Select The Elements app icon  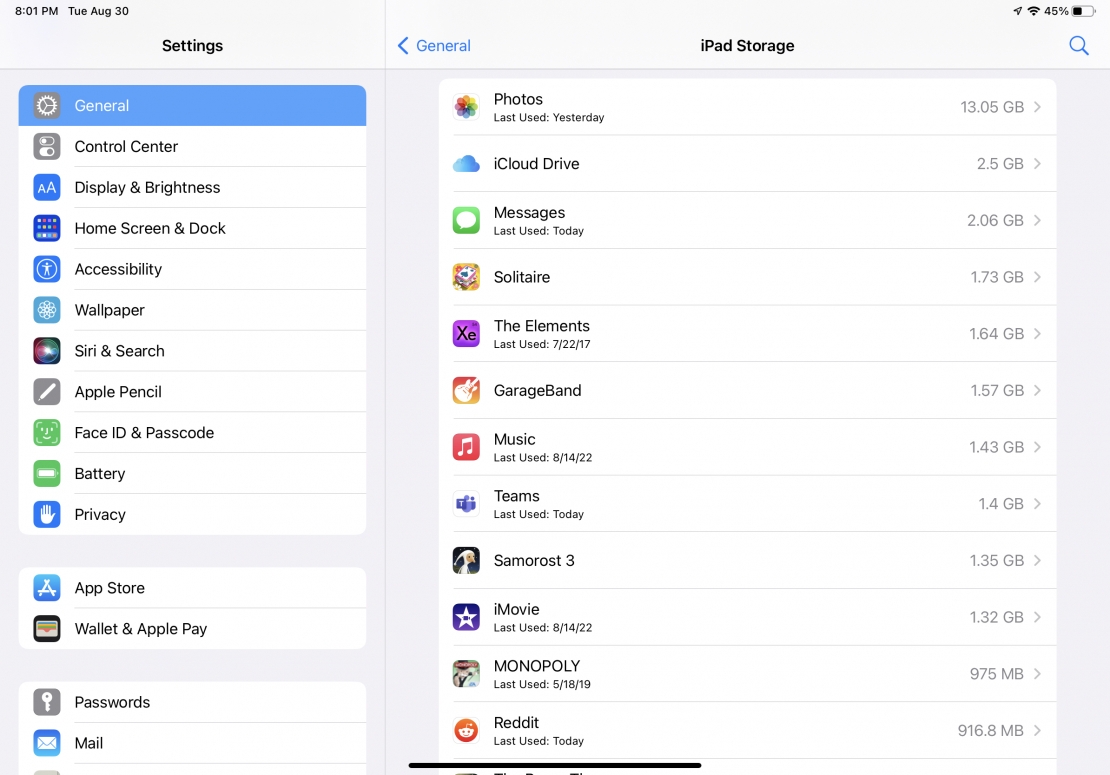click(466, 334)
